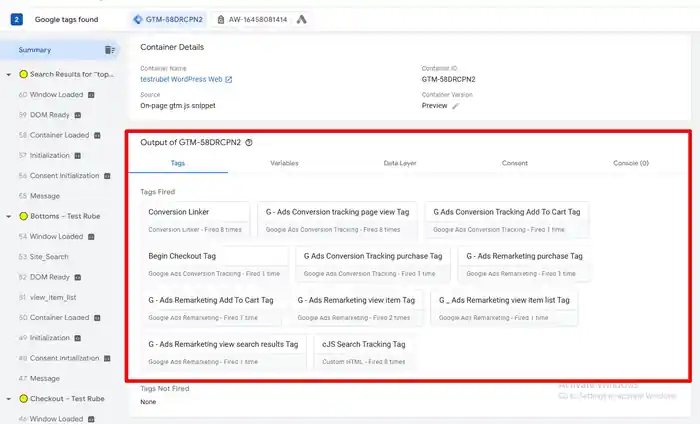The image size is (700, 424).
Task: Edit the Preview container version pencil
Action: (x=455, y=106)
